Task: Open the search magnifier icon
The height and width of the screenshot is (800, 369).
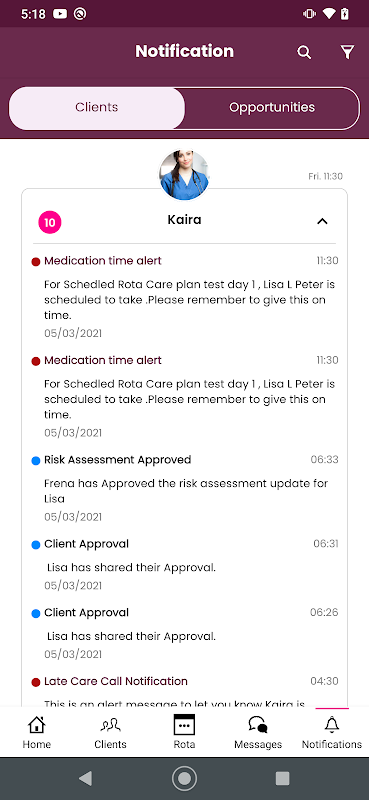Action: (304, 52)
